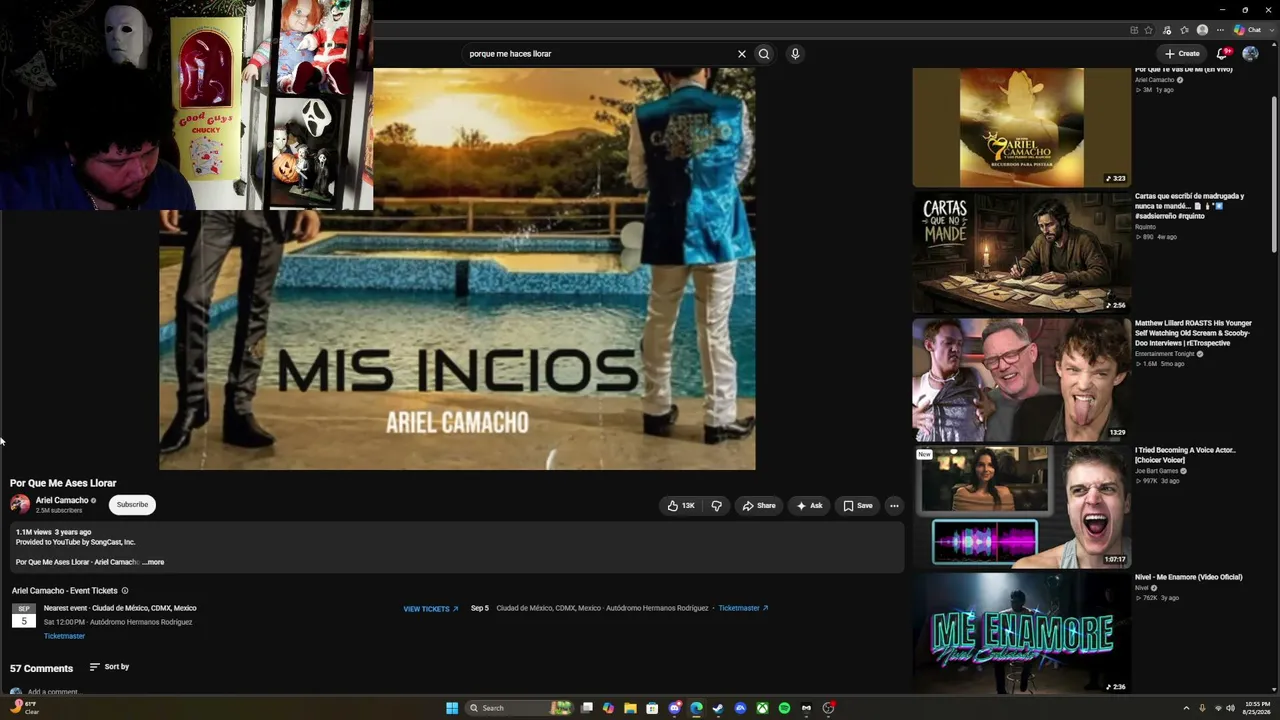Open the Sort by comments dropdown
Image resolution: width=1280 pixels, height=720 pixels.
(109, 667)
